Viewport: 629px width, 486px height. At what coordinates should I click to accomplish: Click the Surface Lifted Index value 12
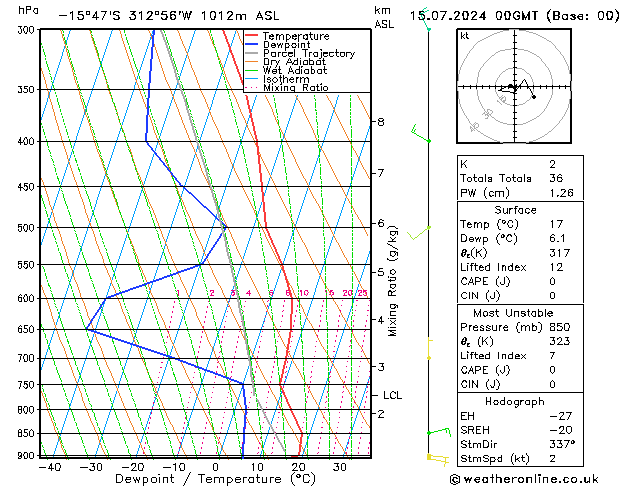[556, 267]
